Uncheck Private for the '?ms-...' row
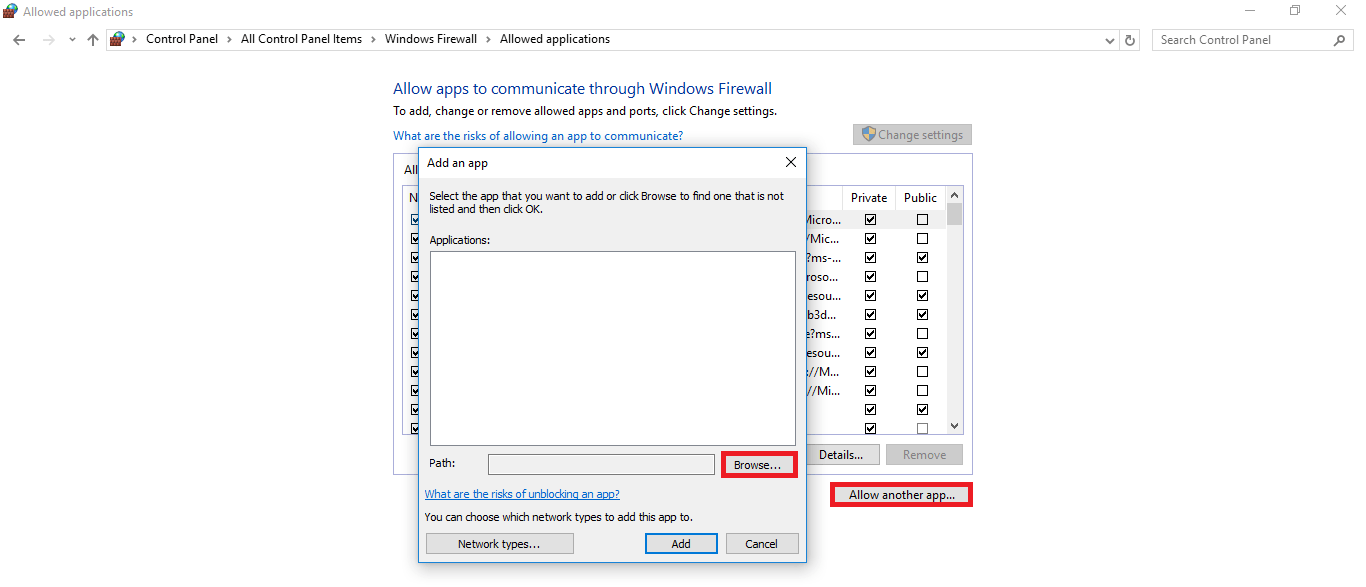Screen dimensions: 1366x587 pos(870,258)
